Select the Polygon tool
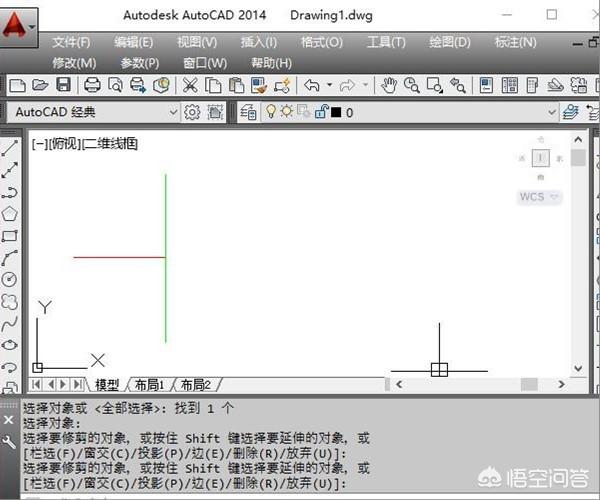 [10, 214]
